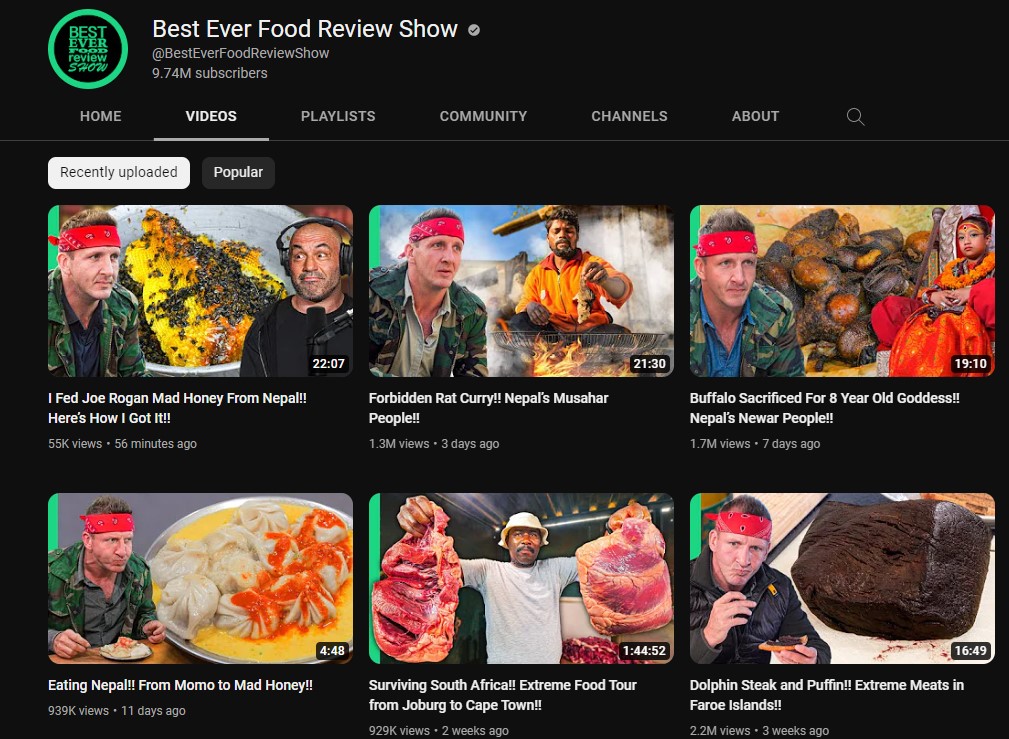Click title 'Forbidden Rat Curry!! Nepal's Musahar People!!'
This screenshot has height=739, width=1009.
click(488, 408)
